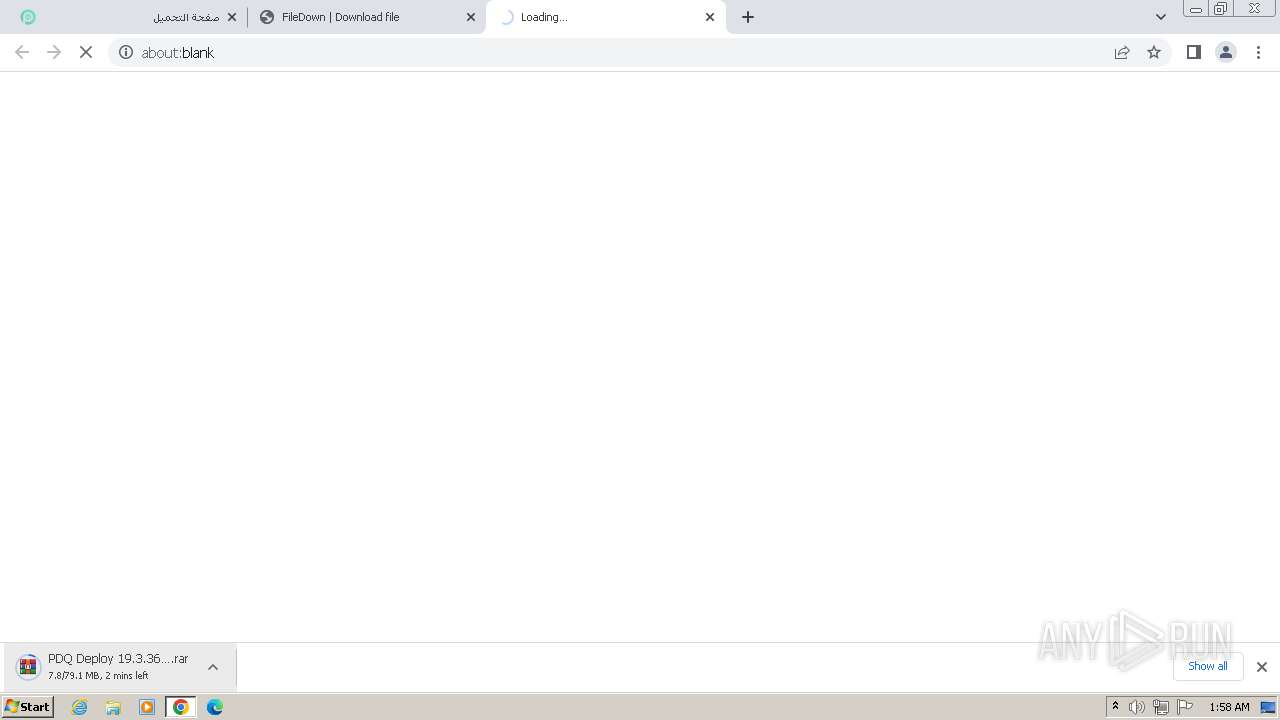Share this page icon

(1122, 52)
